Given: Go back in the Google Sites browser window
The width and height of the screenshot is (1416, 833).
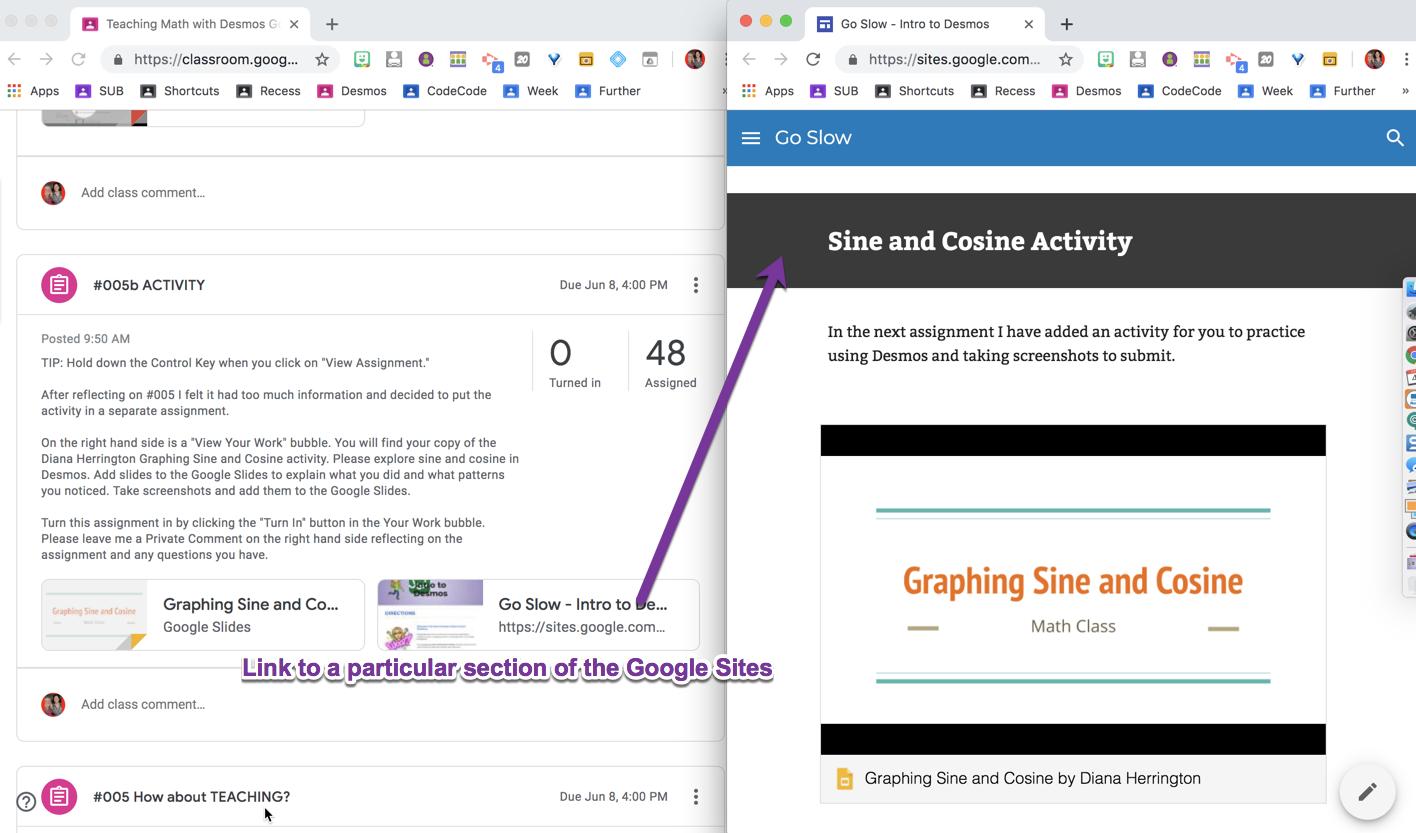Looking at the screenshot, I should [749, 59].
